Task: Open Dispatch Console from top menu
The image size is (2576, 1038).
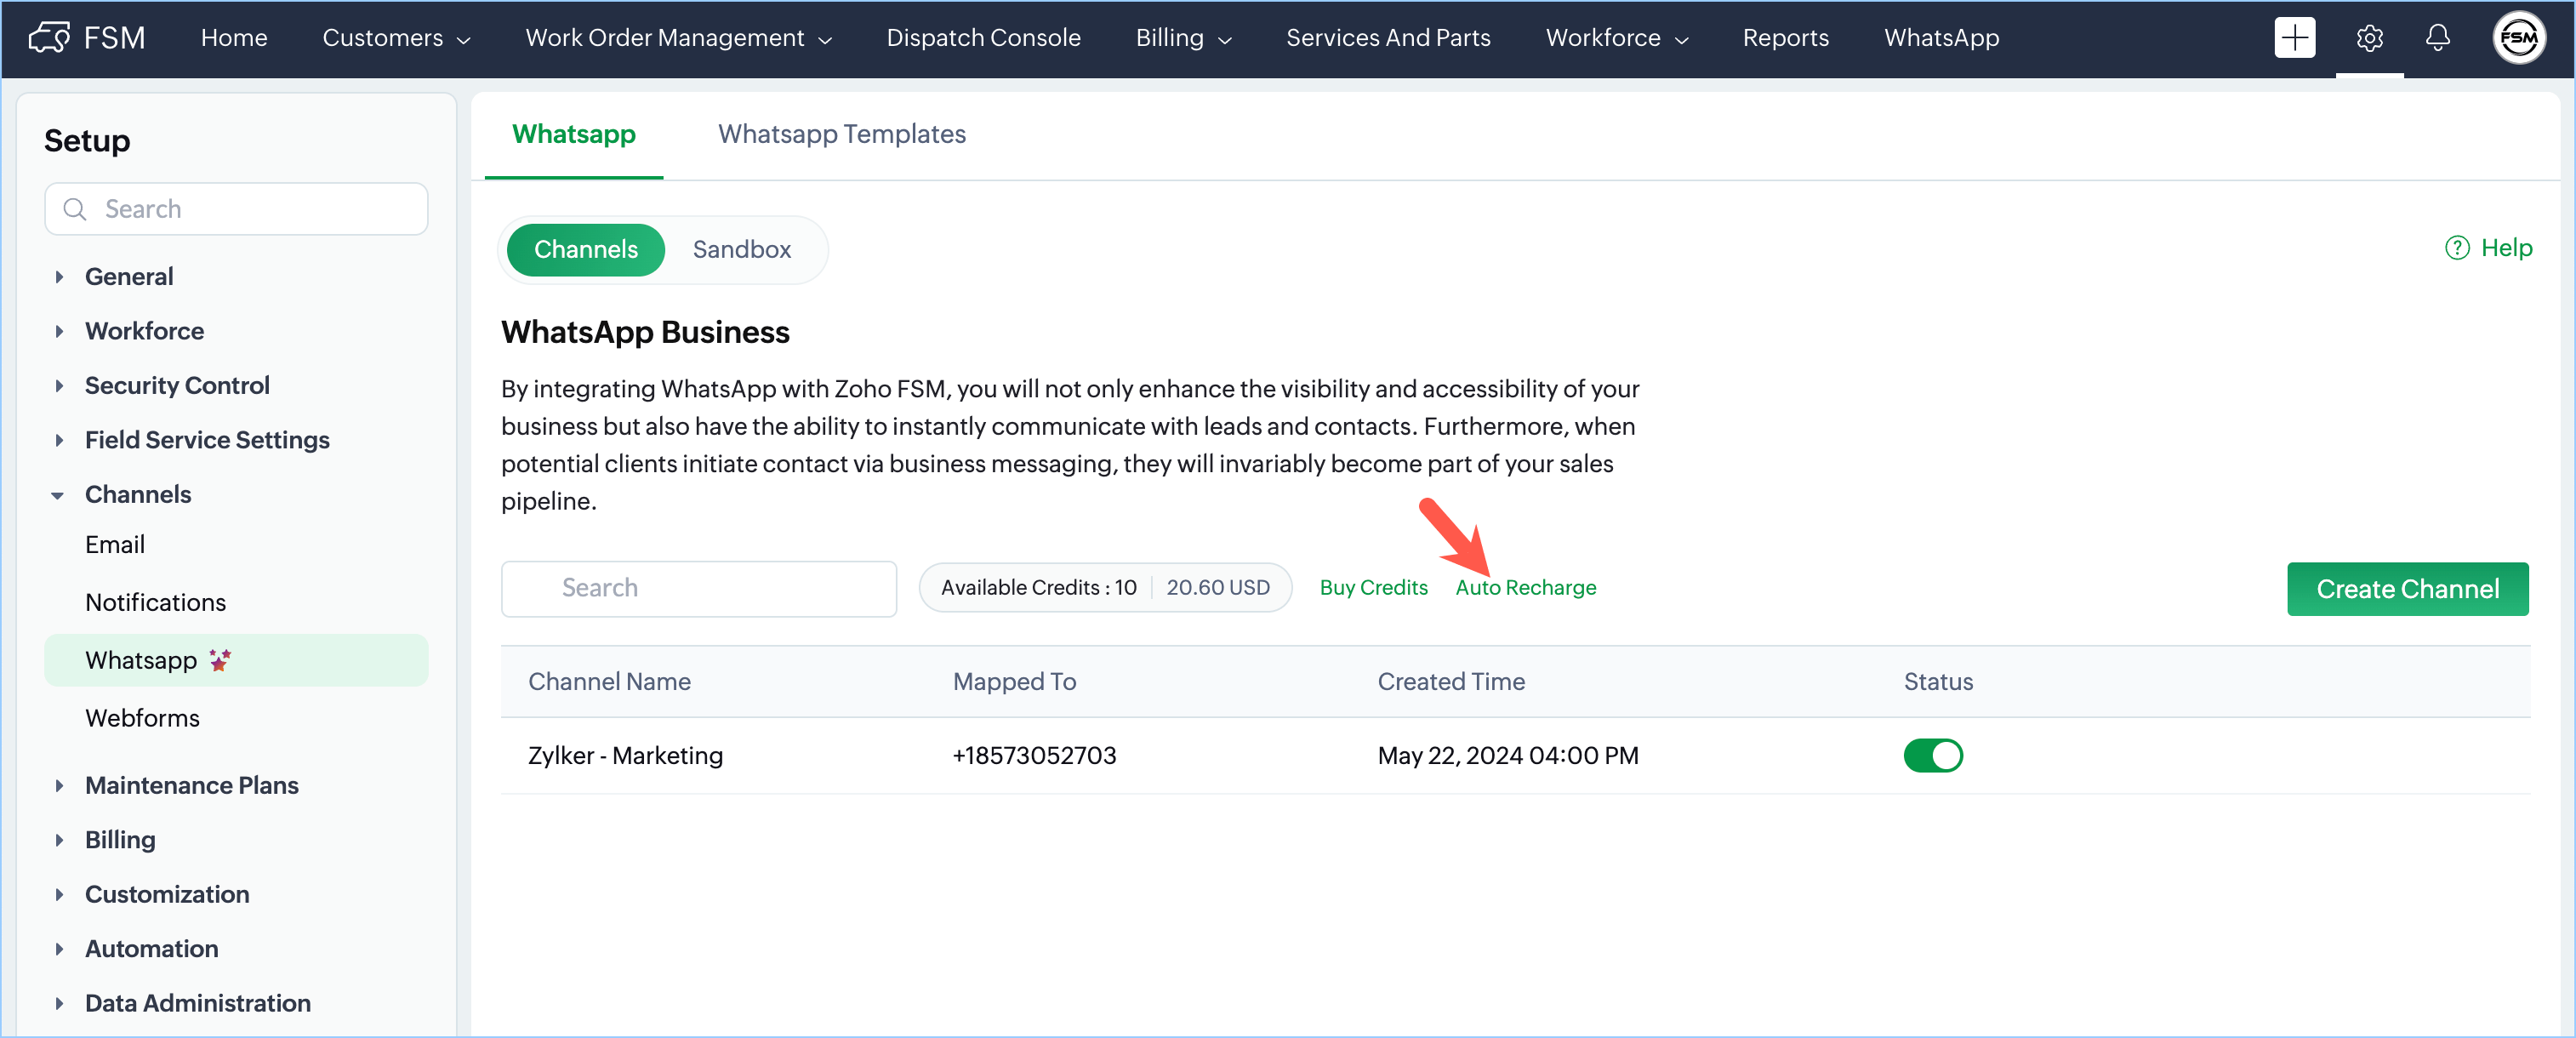Action: point(983,38)
